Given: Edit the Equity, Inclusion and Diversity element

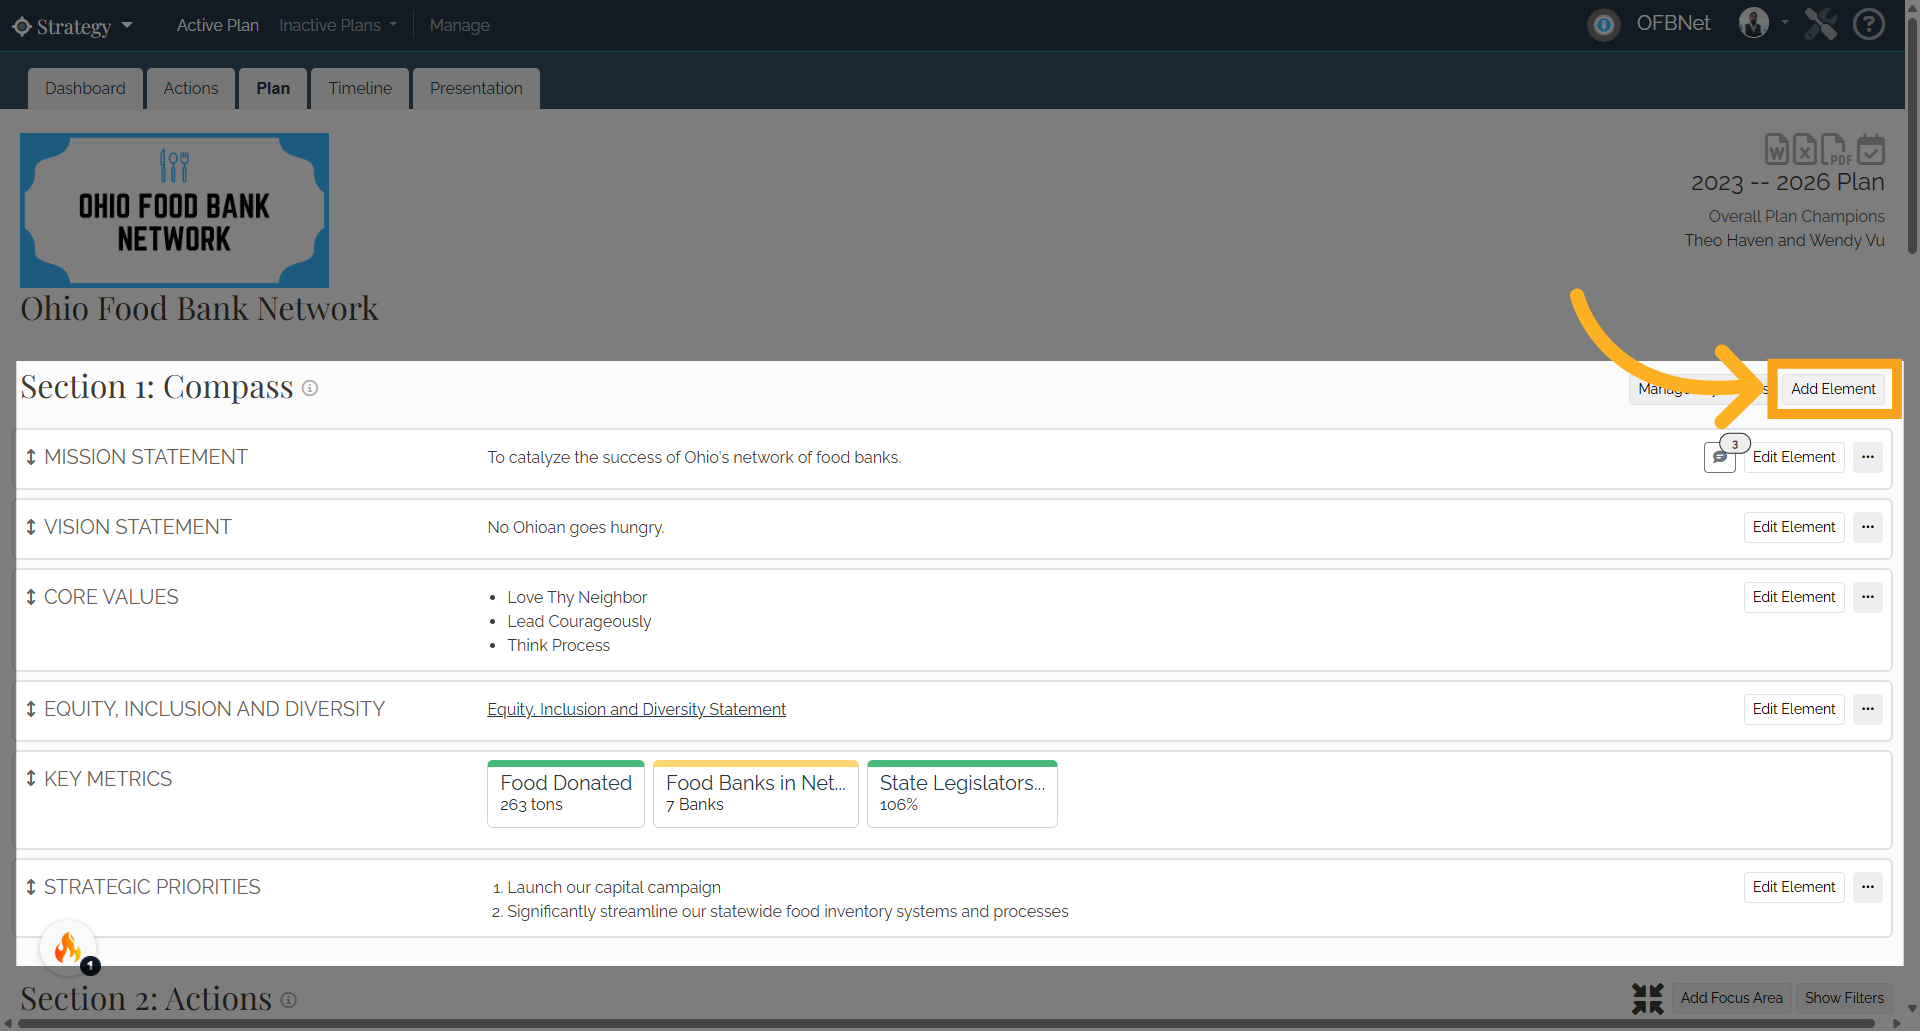Looking at the screenshot, I should 1794,709.
